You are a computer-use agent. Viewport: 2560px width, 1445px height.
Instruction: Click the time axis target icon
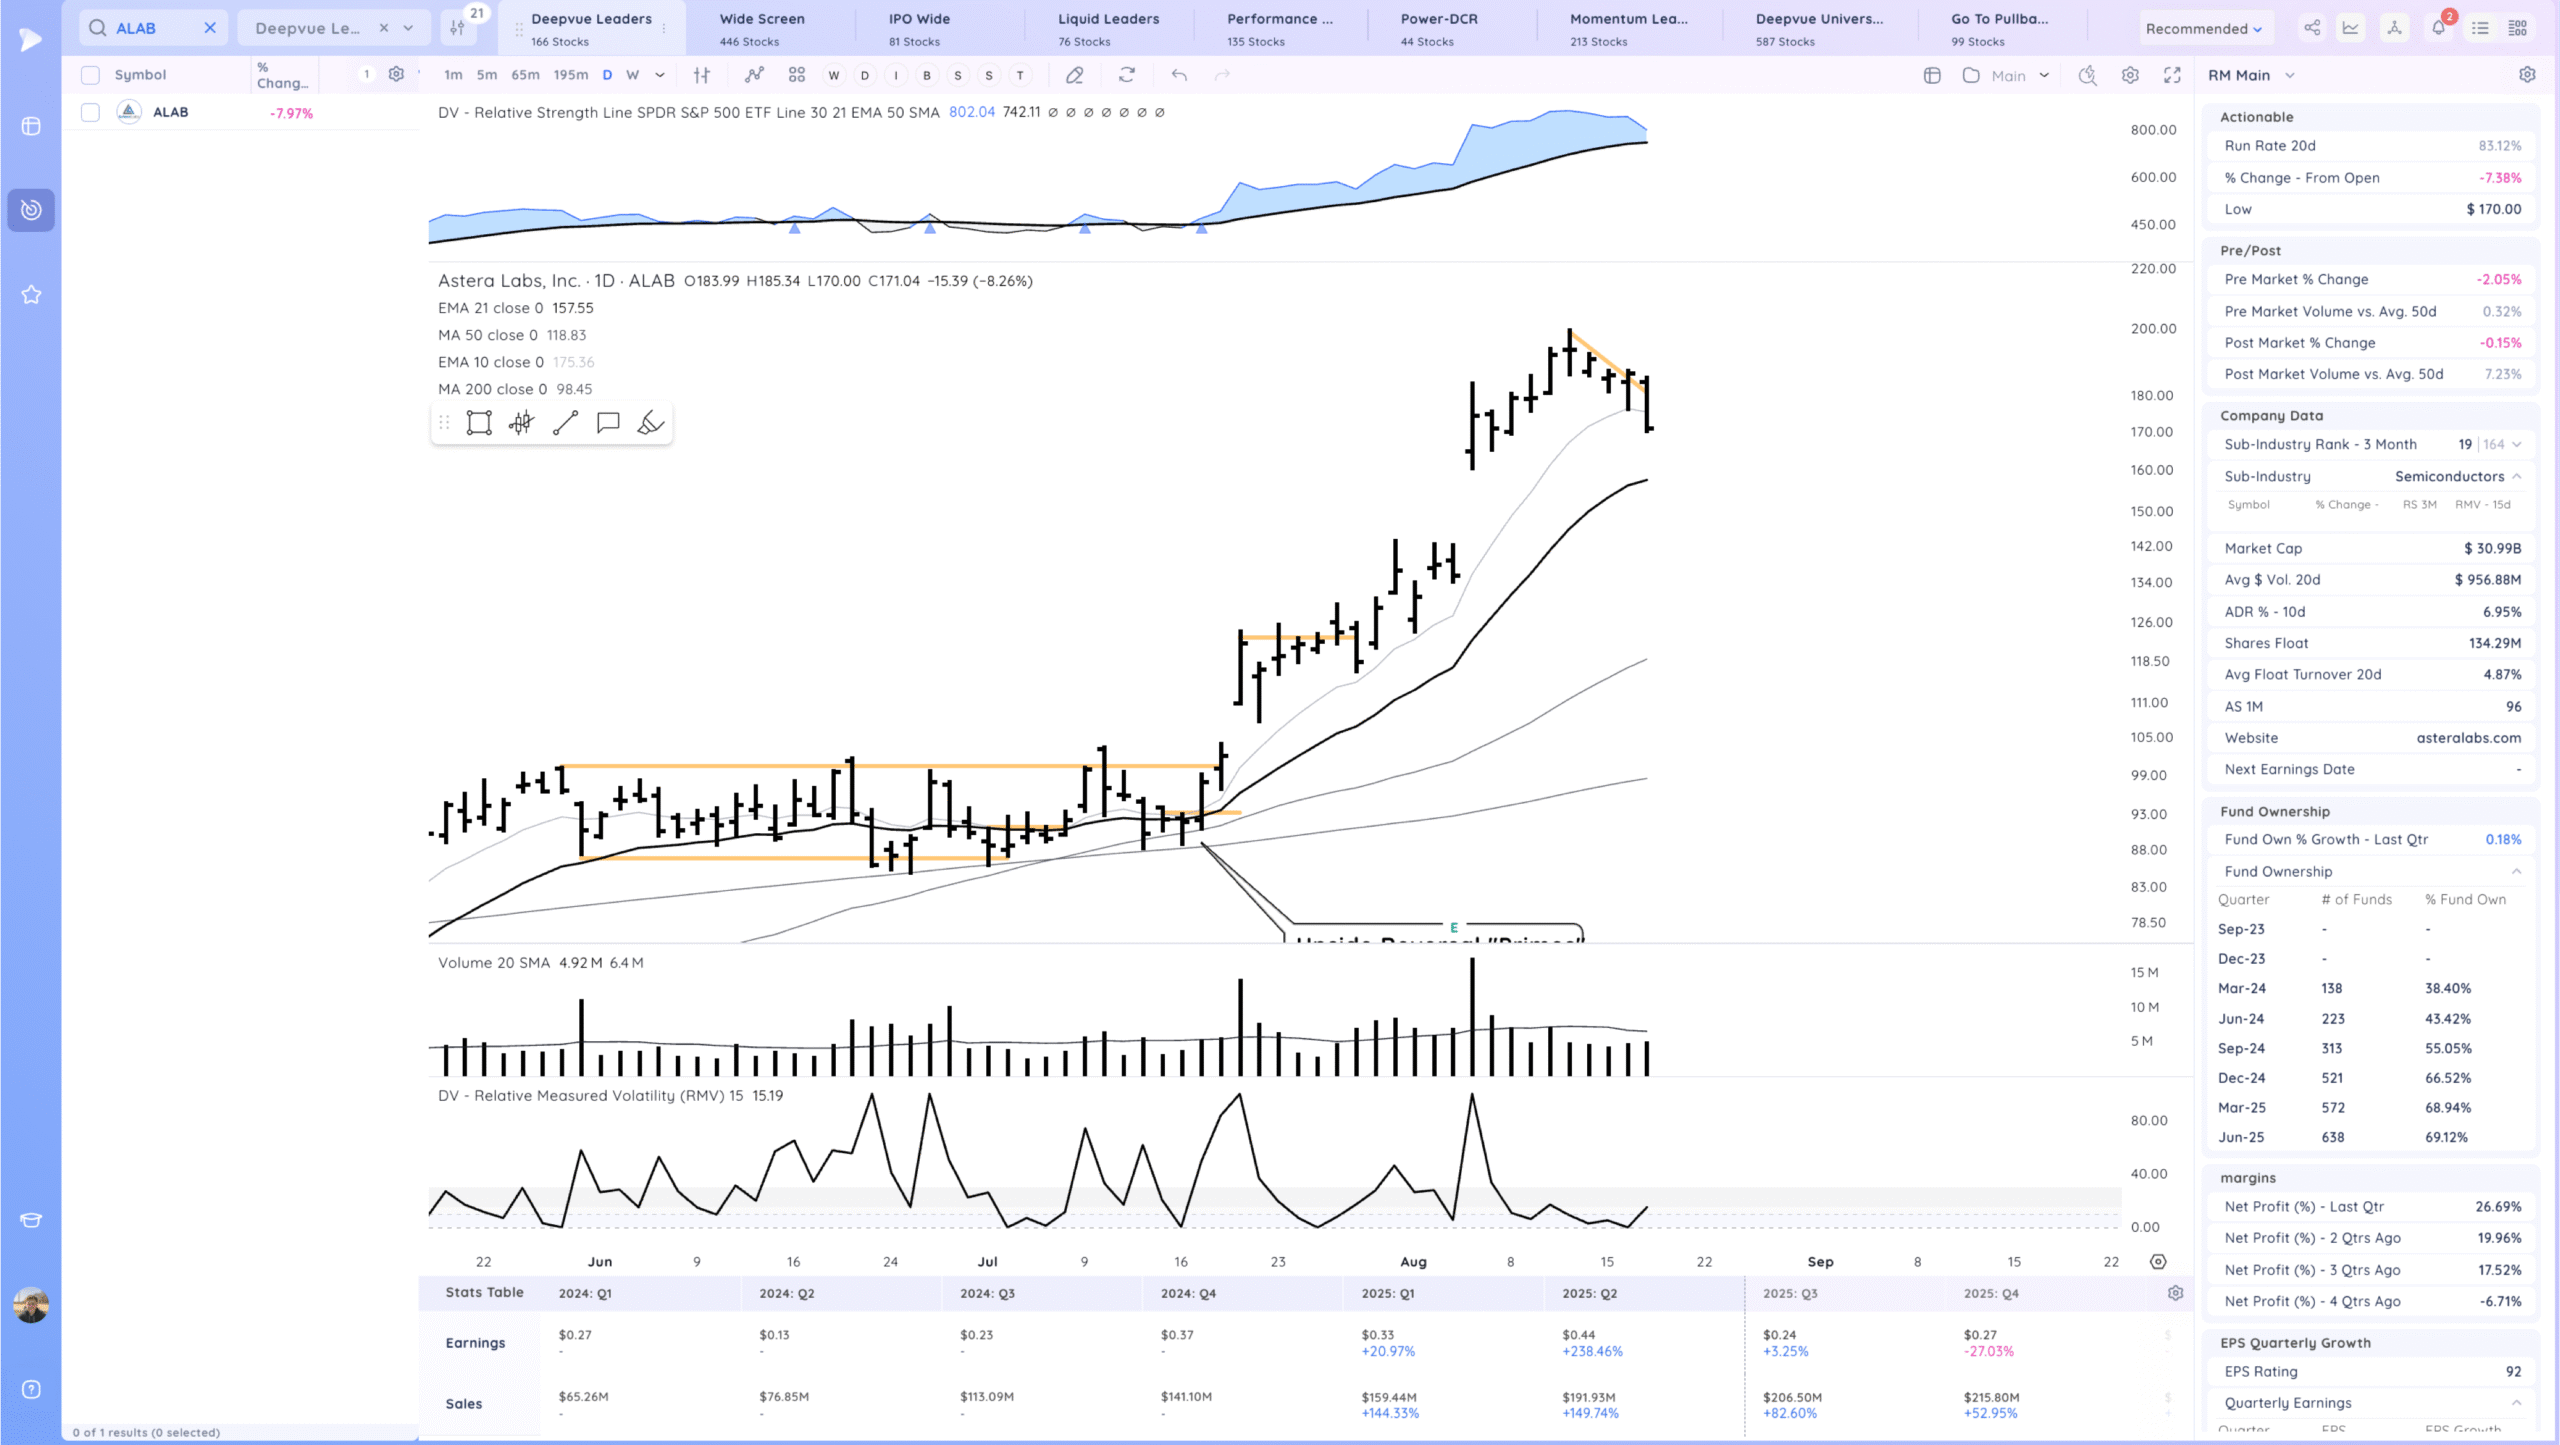point(2158,1262)
